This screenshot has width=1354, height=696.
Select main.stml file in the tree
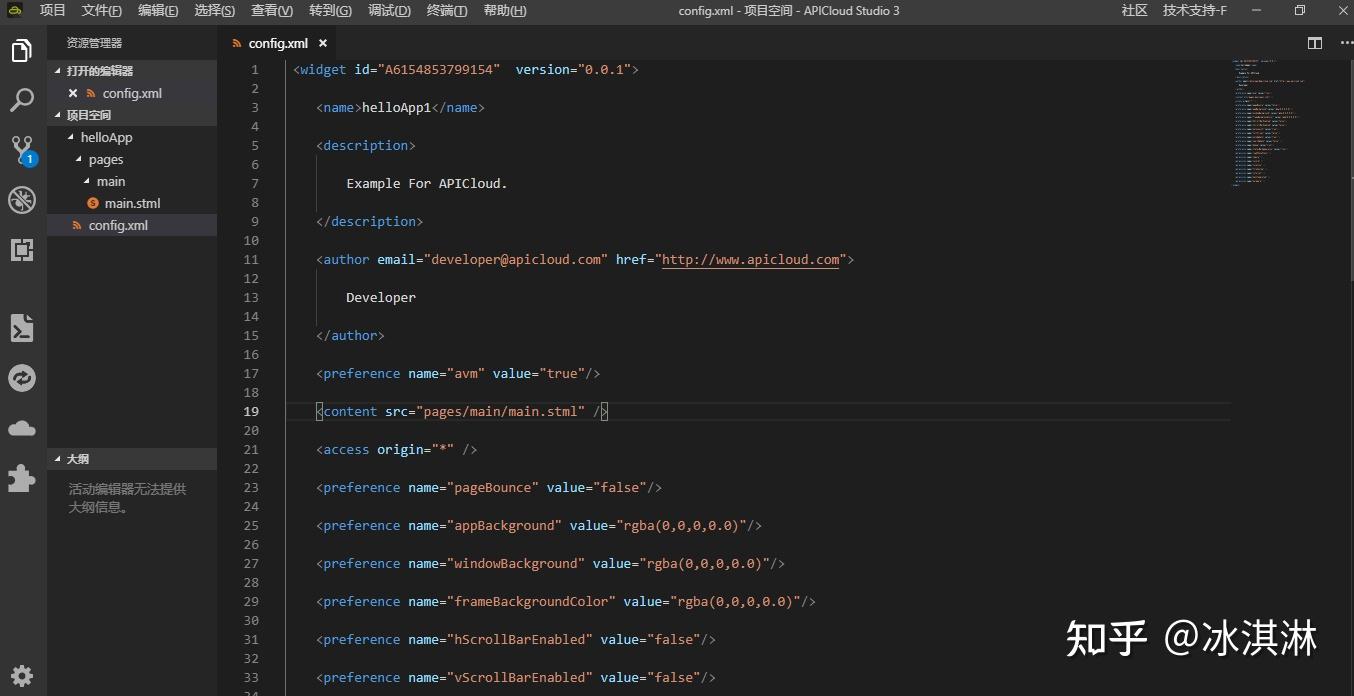tap(132, 203)
